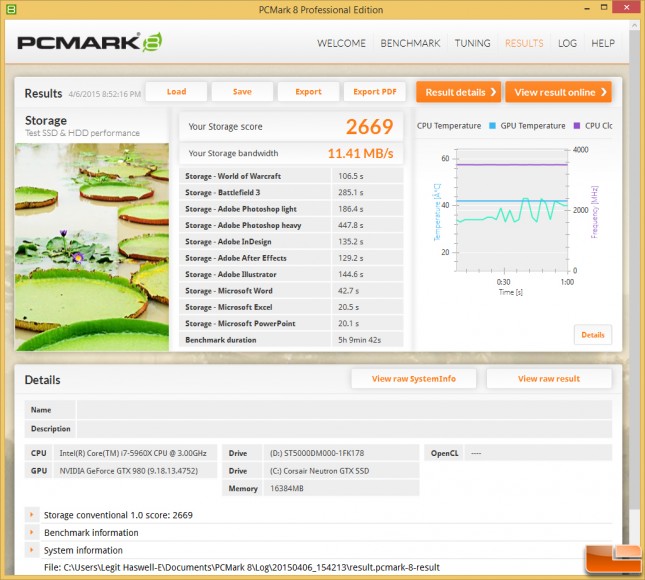Expand Storage conventional 1.0 score section
This screenshot has width=645, height=580.
pos(32,515)
